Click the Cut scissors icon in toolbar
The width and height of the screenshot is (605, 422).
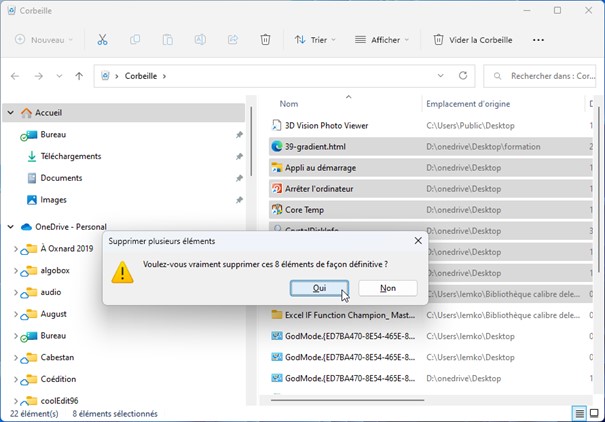click(x=102, y=40)
